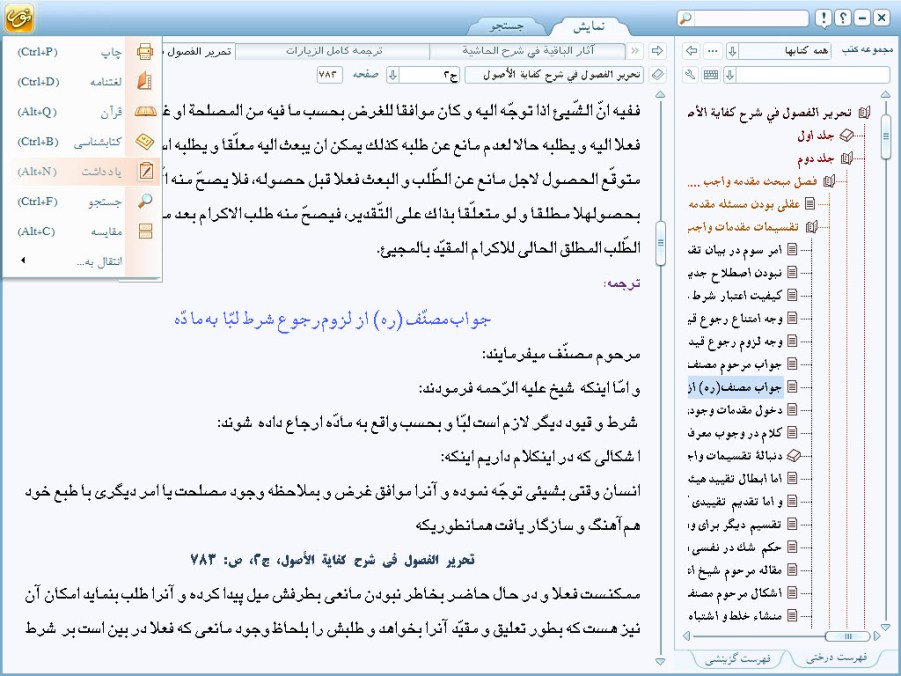901x676 pixels.
Task: Open the sidebar search field dropdown arrow
Action: (x=730, y=75)
